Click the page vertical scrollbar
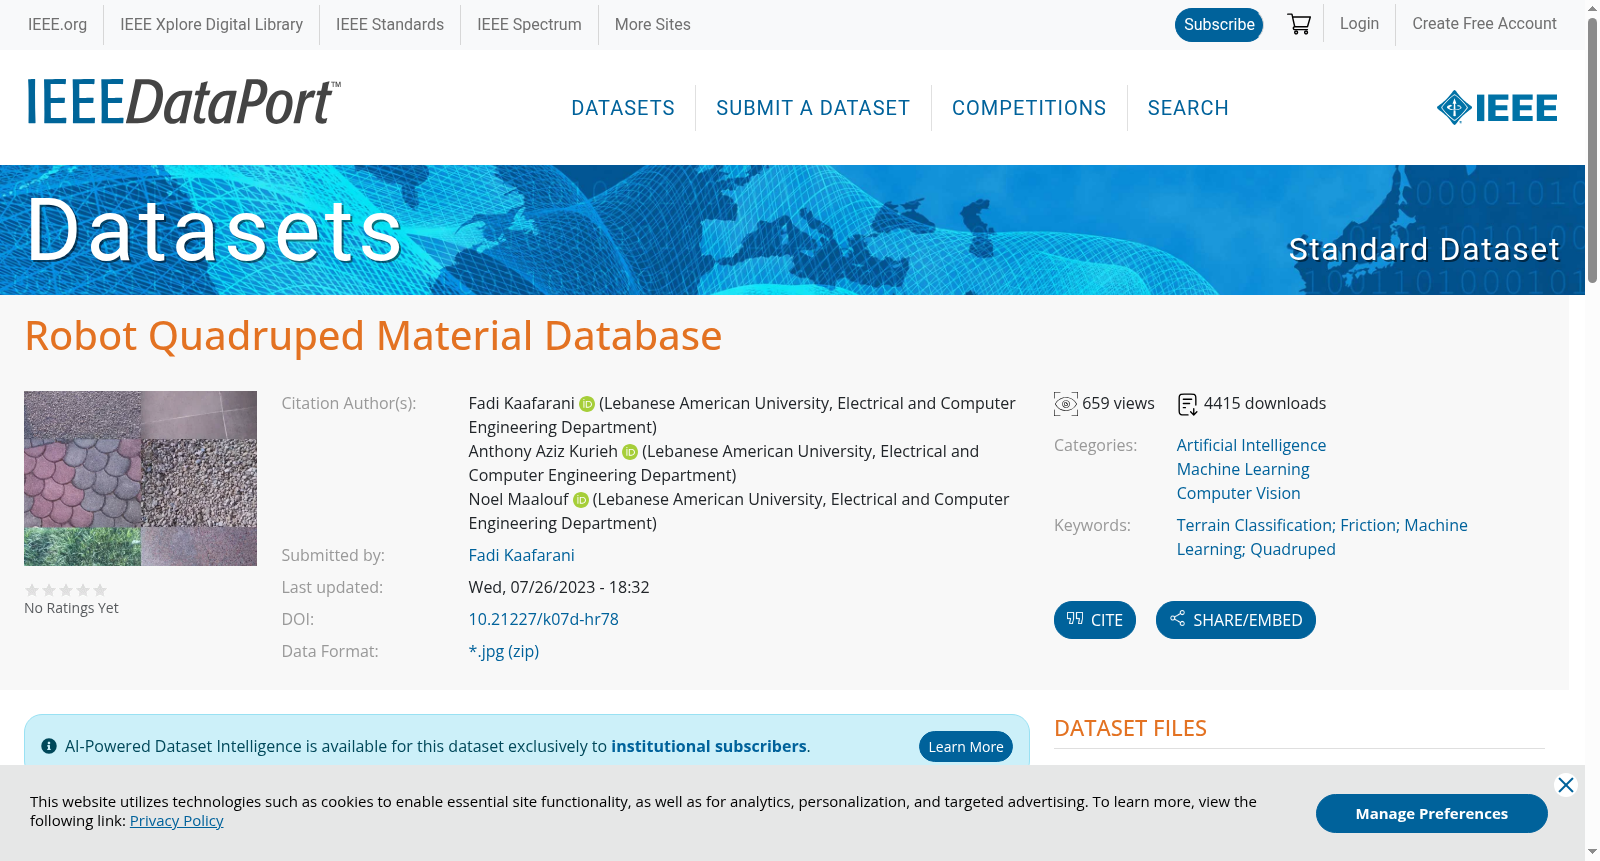 click(x=1592, y=150)
